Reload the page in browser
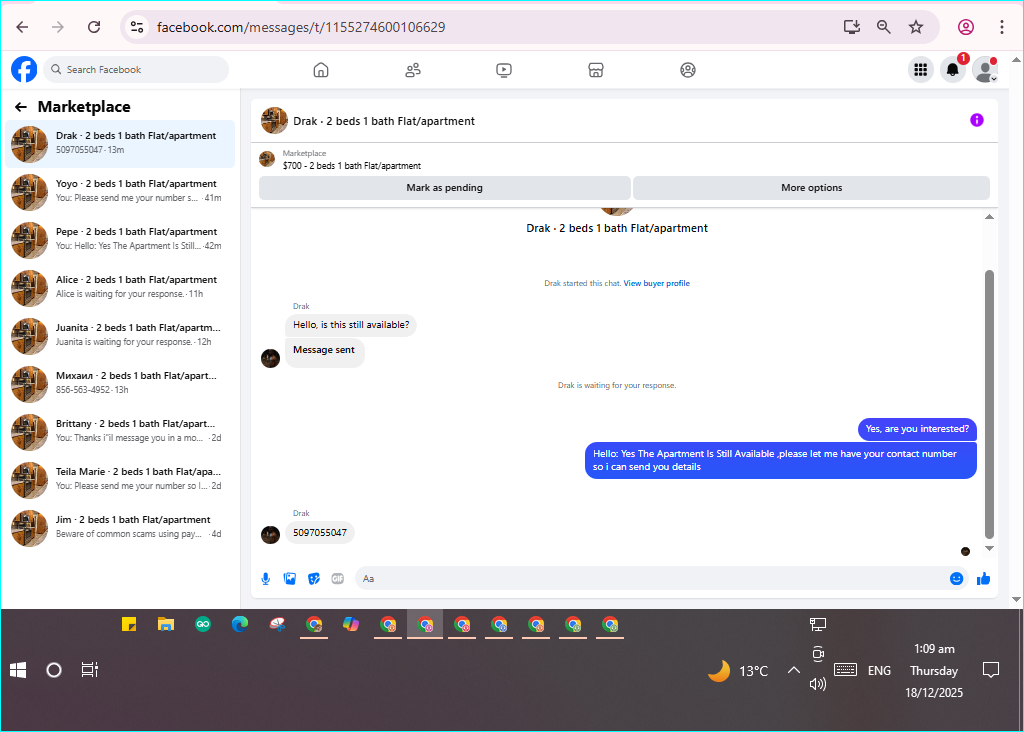 [x=94, y=27]
